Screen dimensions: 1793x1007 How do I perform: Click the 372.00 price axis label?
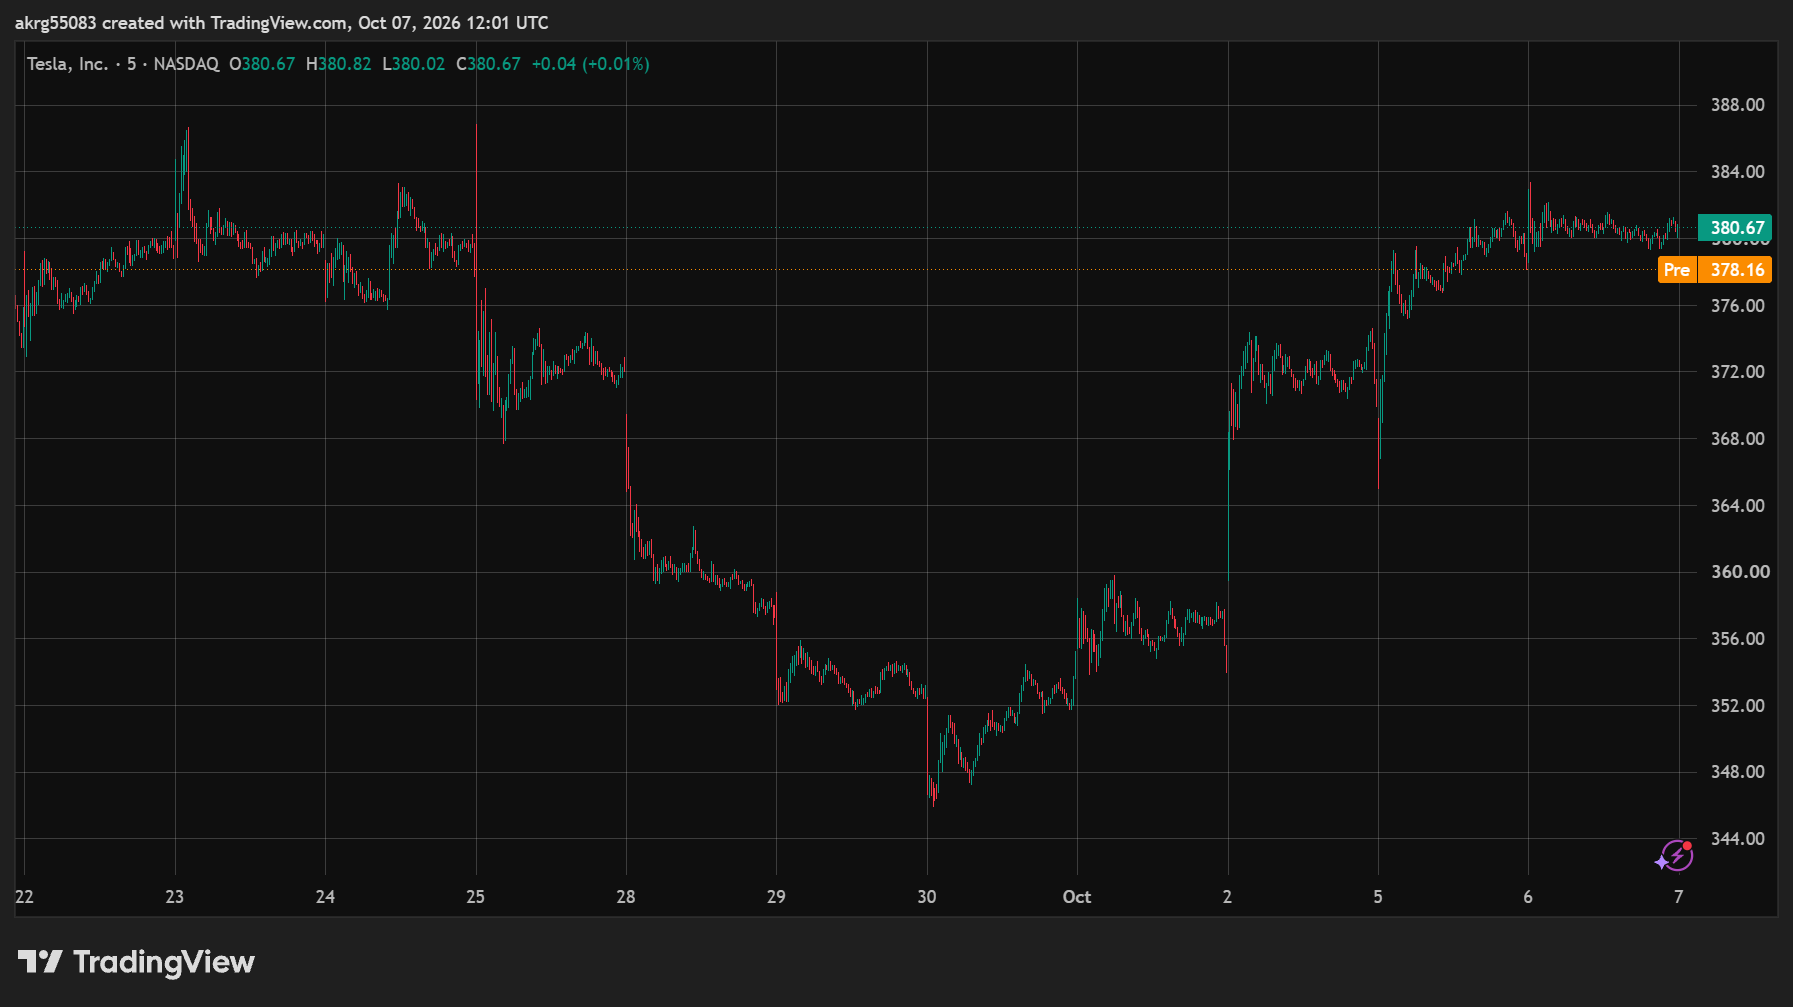click(x=1737, y=372)
